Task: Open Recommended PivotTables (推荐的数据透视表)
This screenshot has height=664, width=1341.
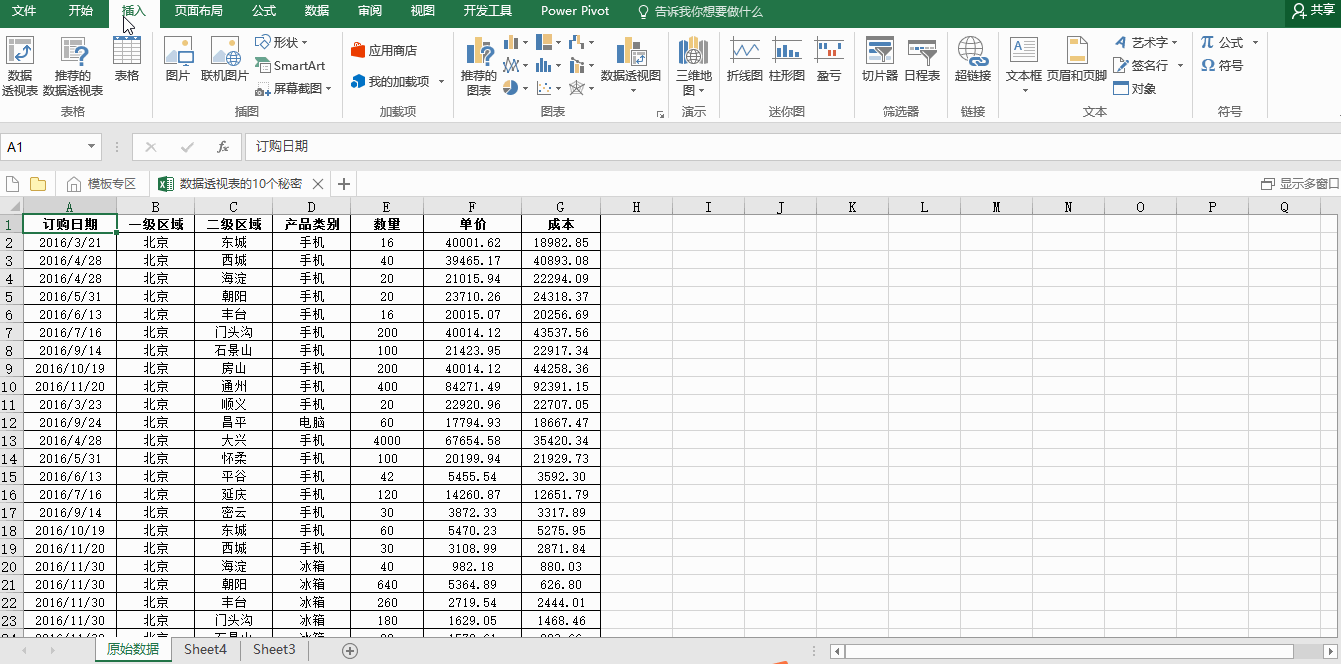Action: [73, 66]
